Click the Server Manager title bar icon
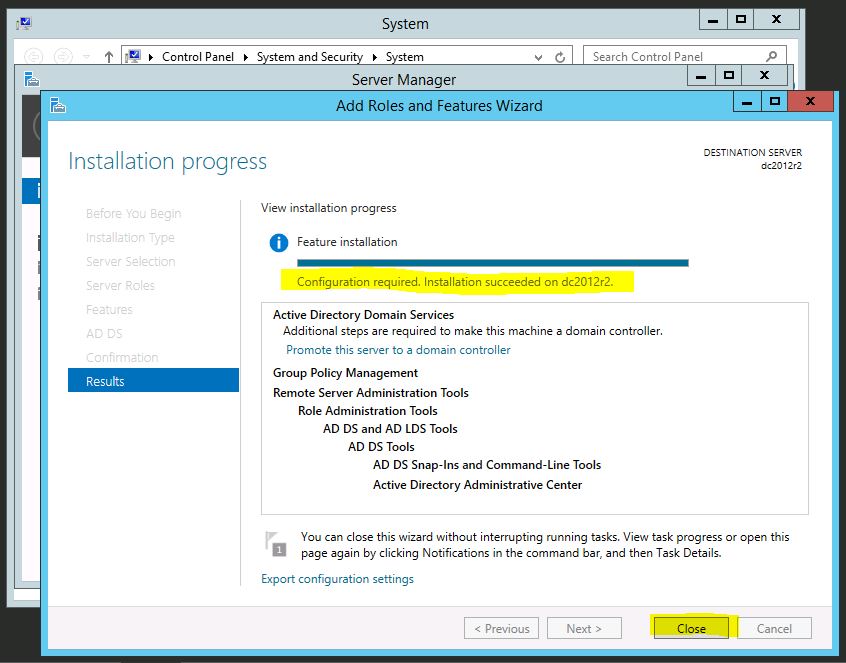Image resolution: width=846 pixels, height=663 pixels. [x=32, y=79]
